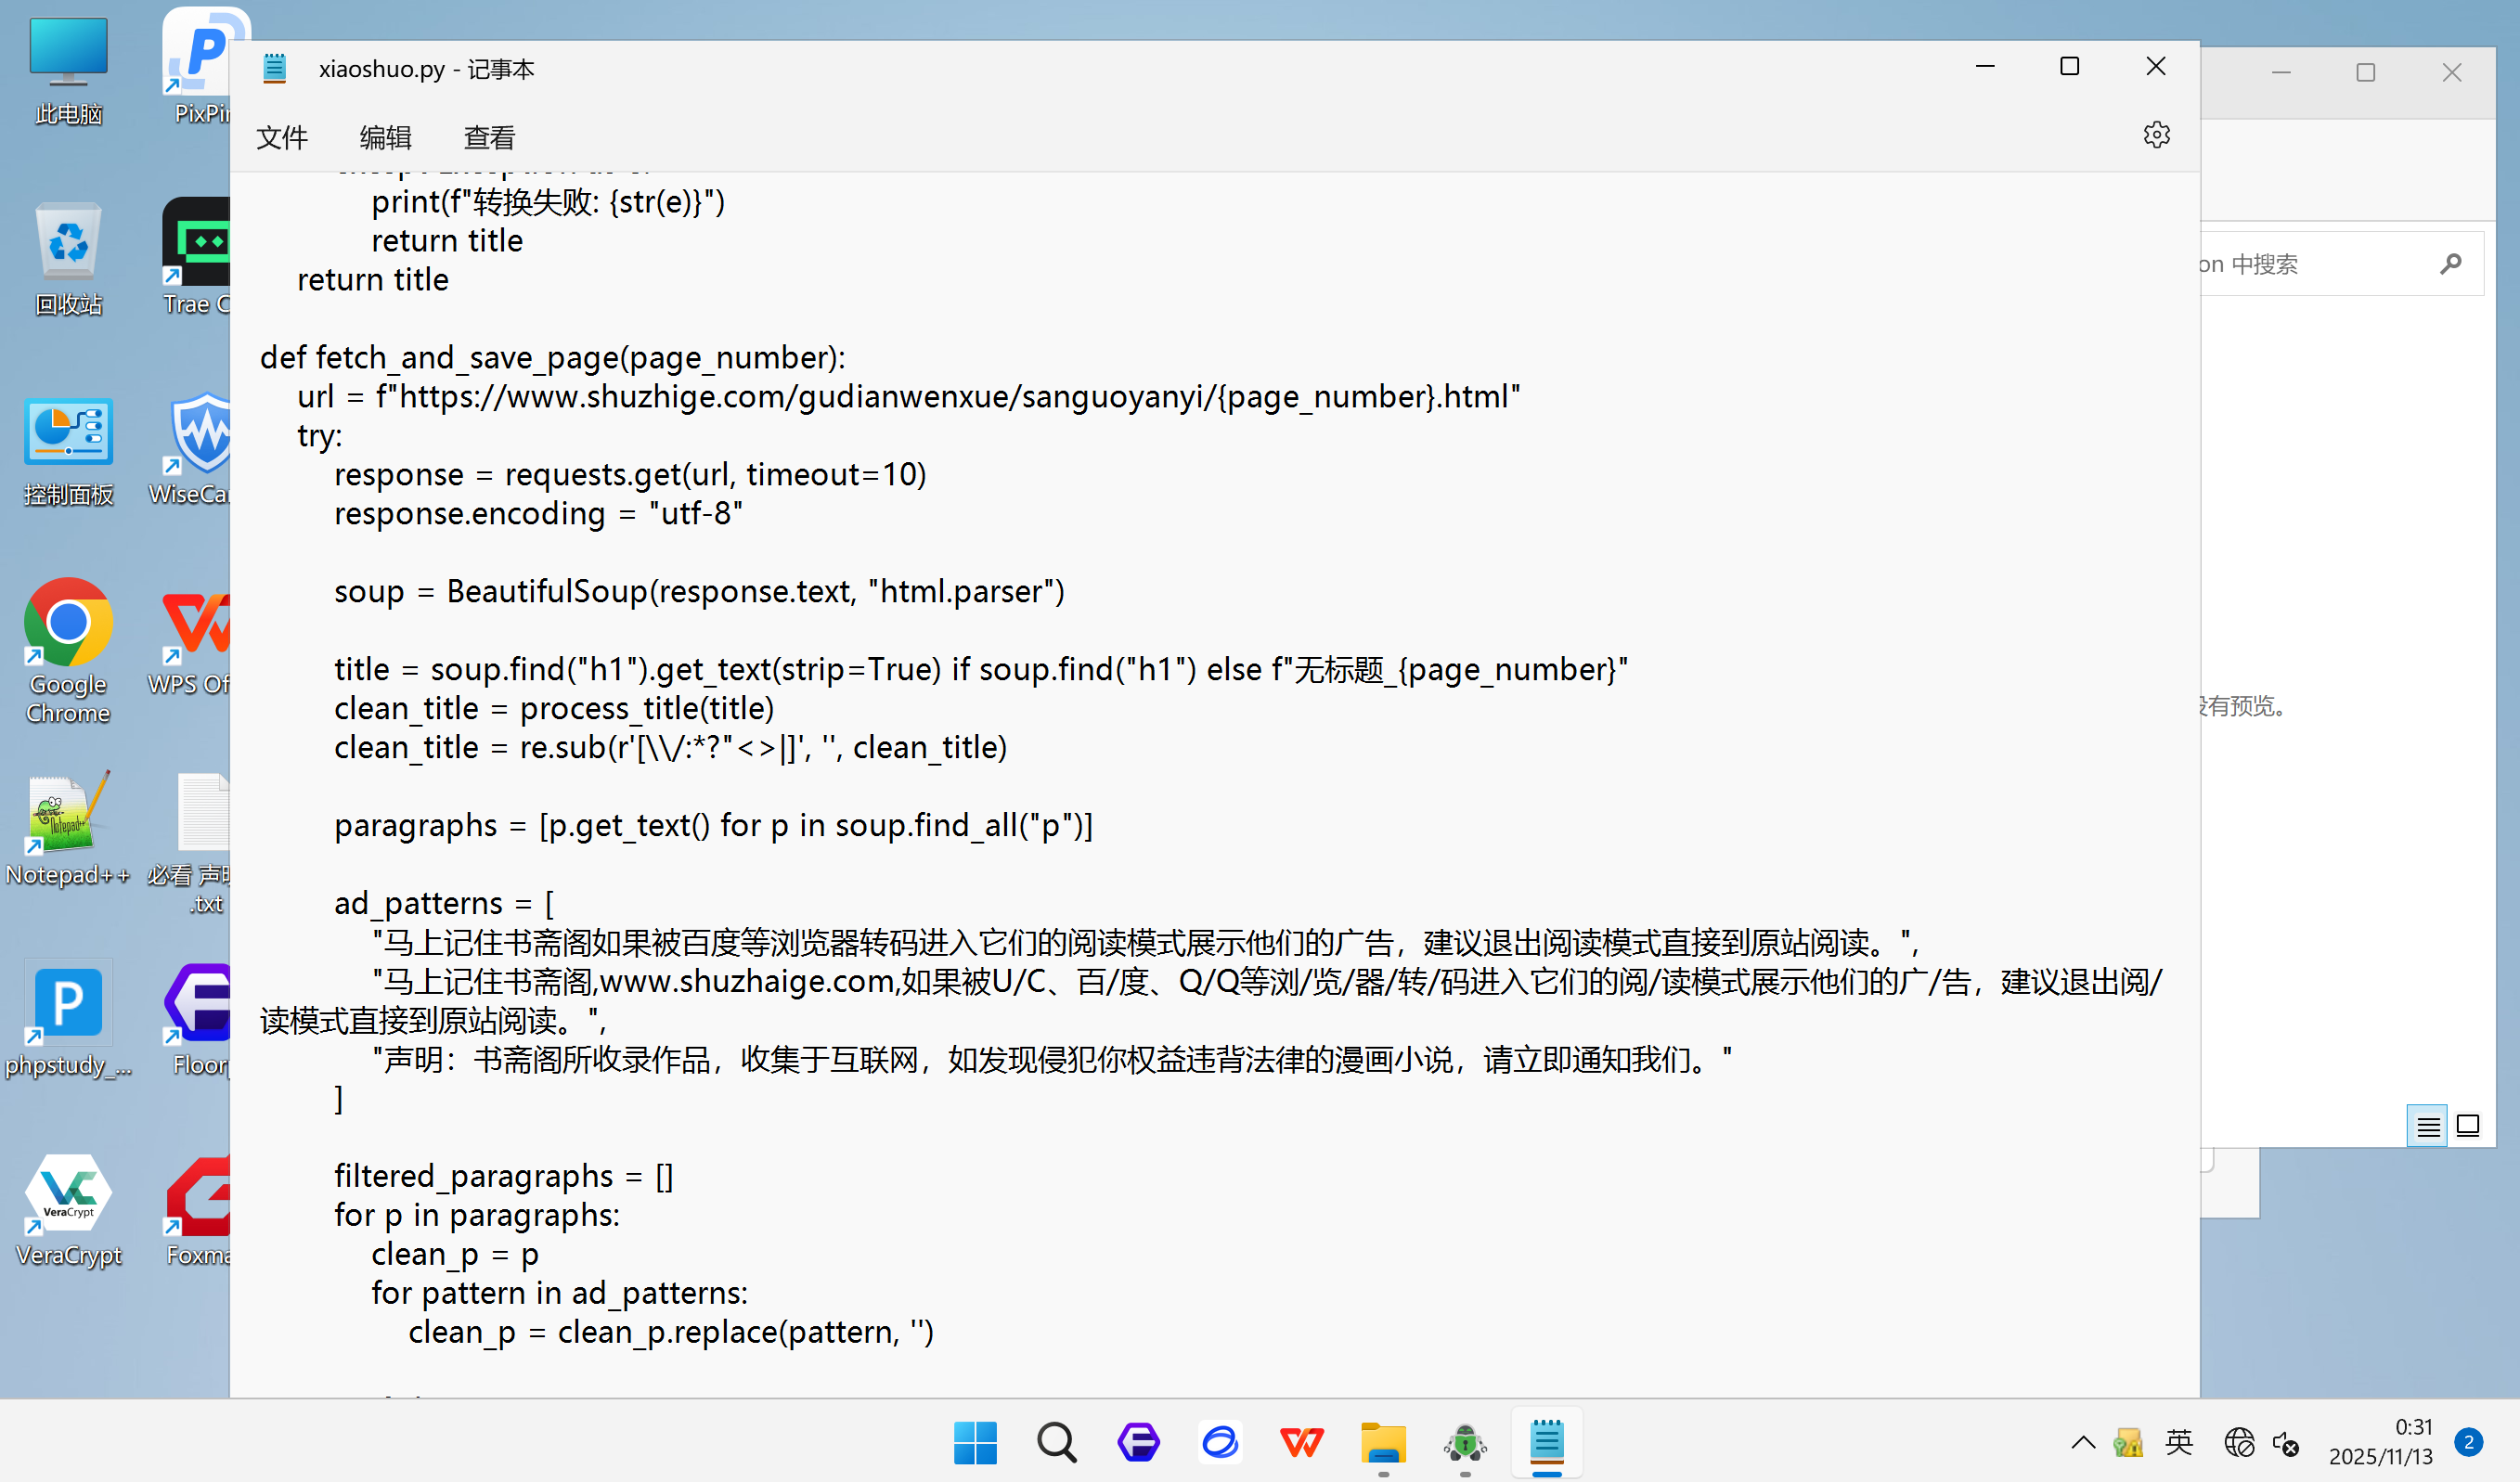The height and width of the screenshot is (1482, 2520).
Task: Open WPS Office from the taskbar
Action: (1301, 1442)
